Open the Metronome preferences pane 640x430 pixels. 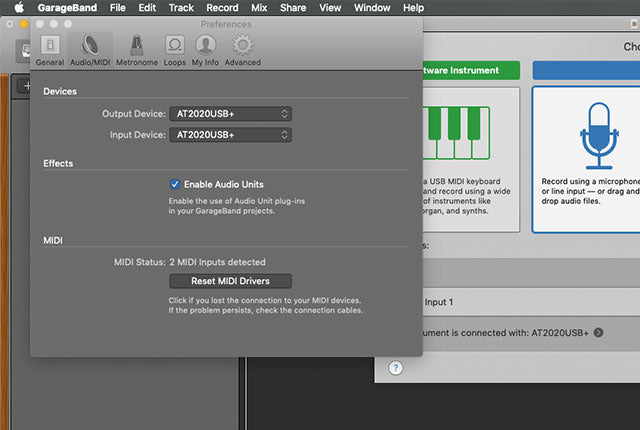[x=136, y=49]
